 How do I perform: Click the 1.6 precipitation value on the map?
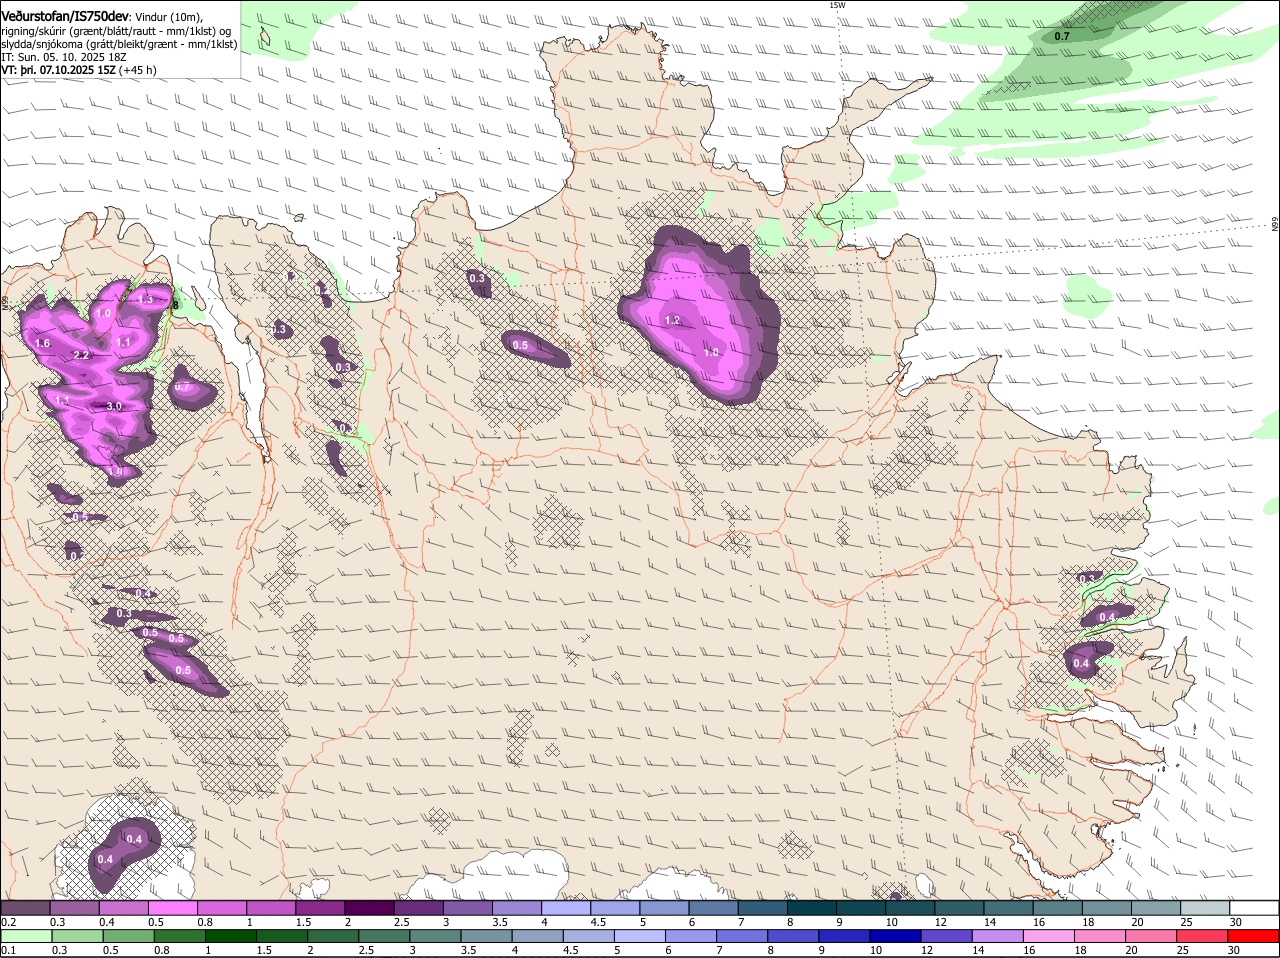[x=42, y=343]
